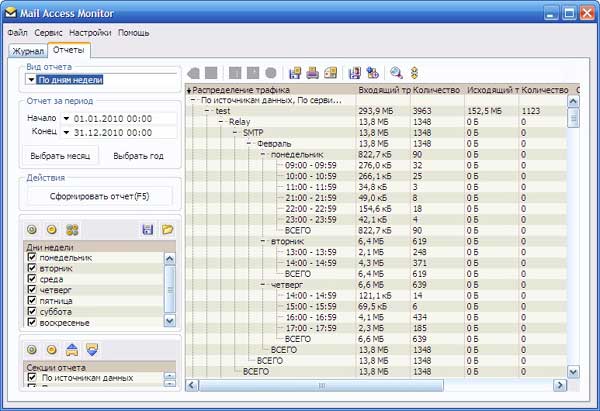Click the Выбрать год button
Viewport: 600px width, 411px height.
[x=139, y=156]
